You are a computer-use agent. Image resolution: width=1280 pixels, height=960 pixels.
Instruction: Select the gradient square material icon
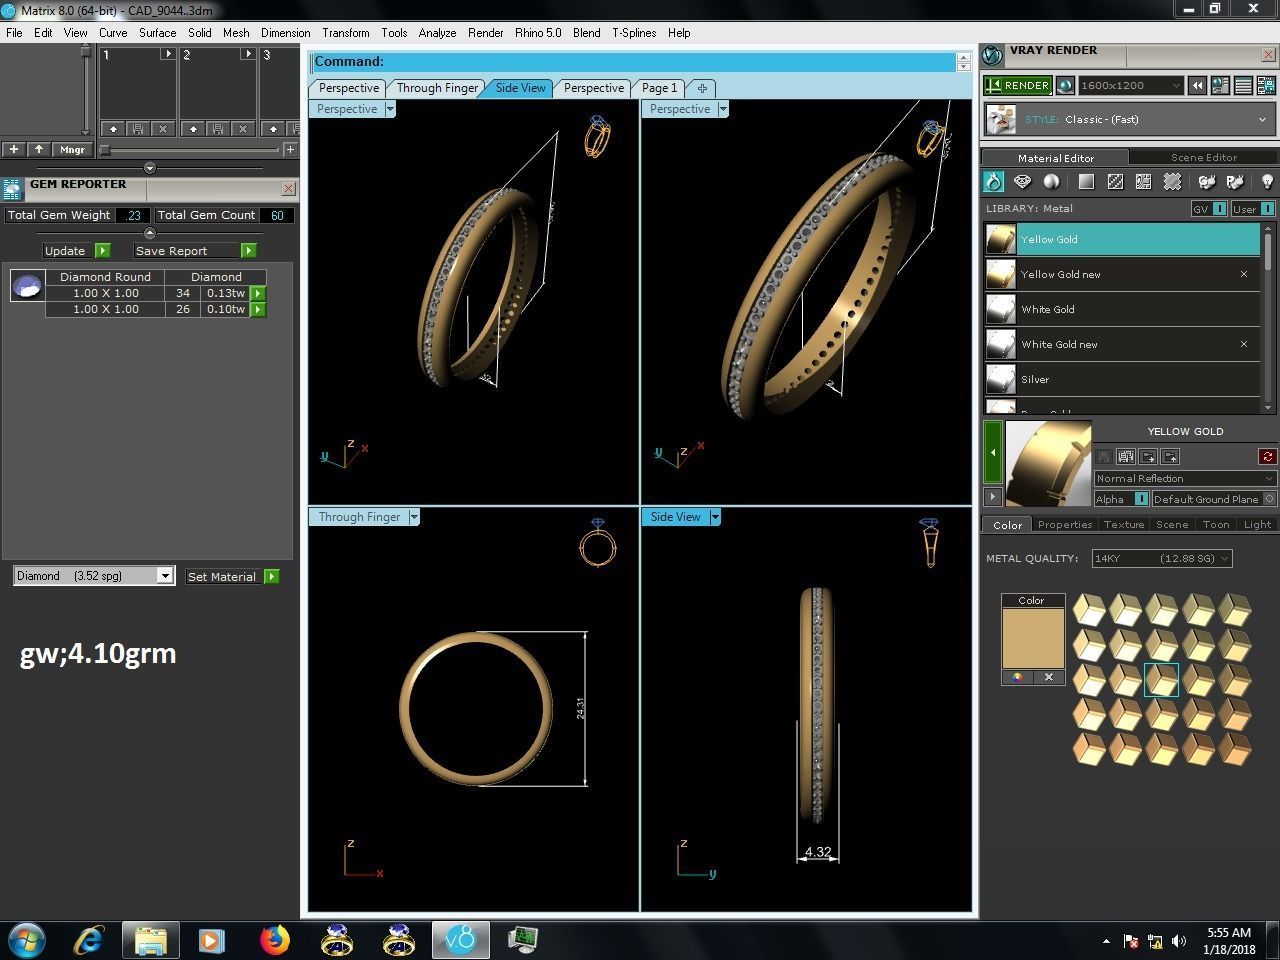click(x=1086, y=181)
